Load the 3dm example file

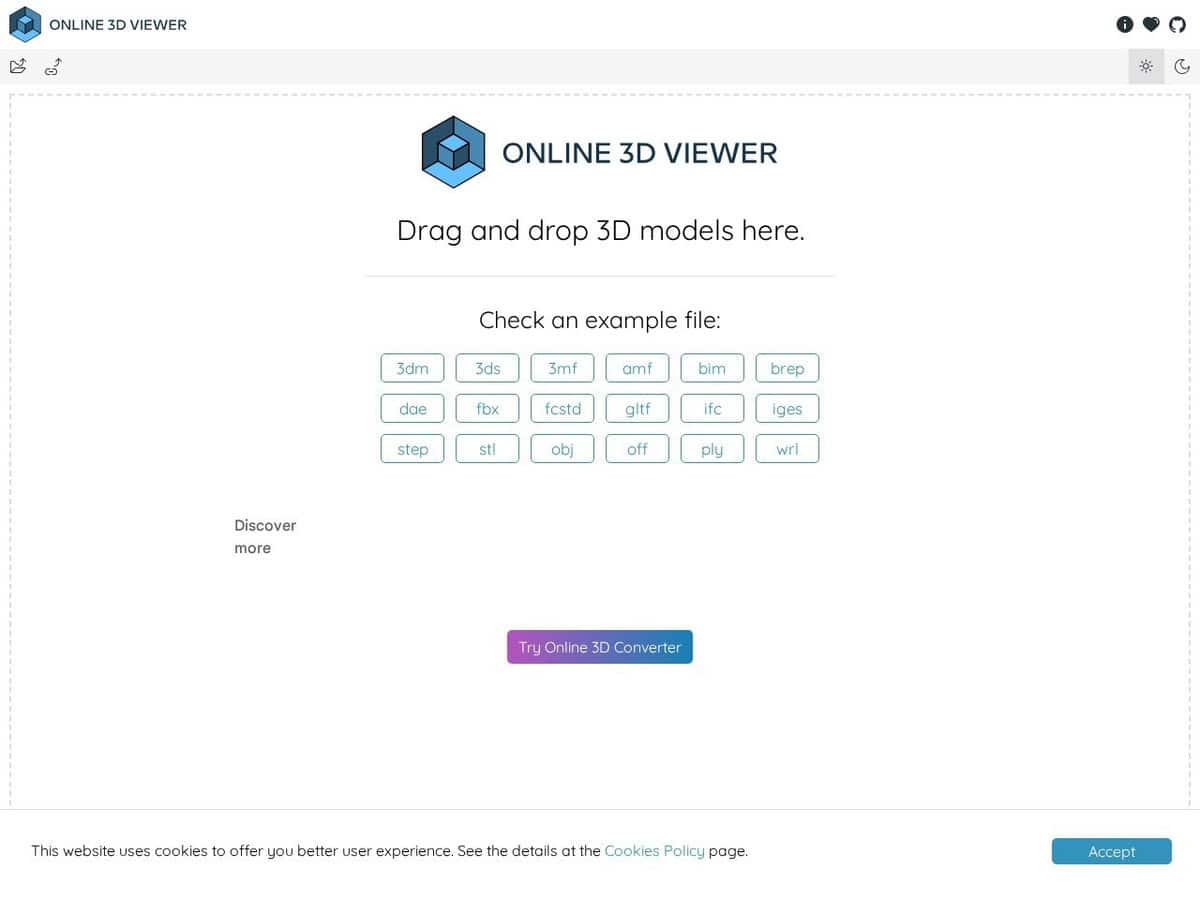(412, 368)
